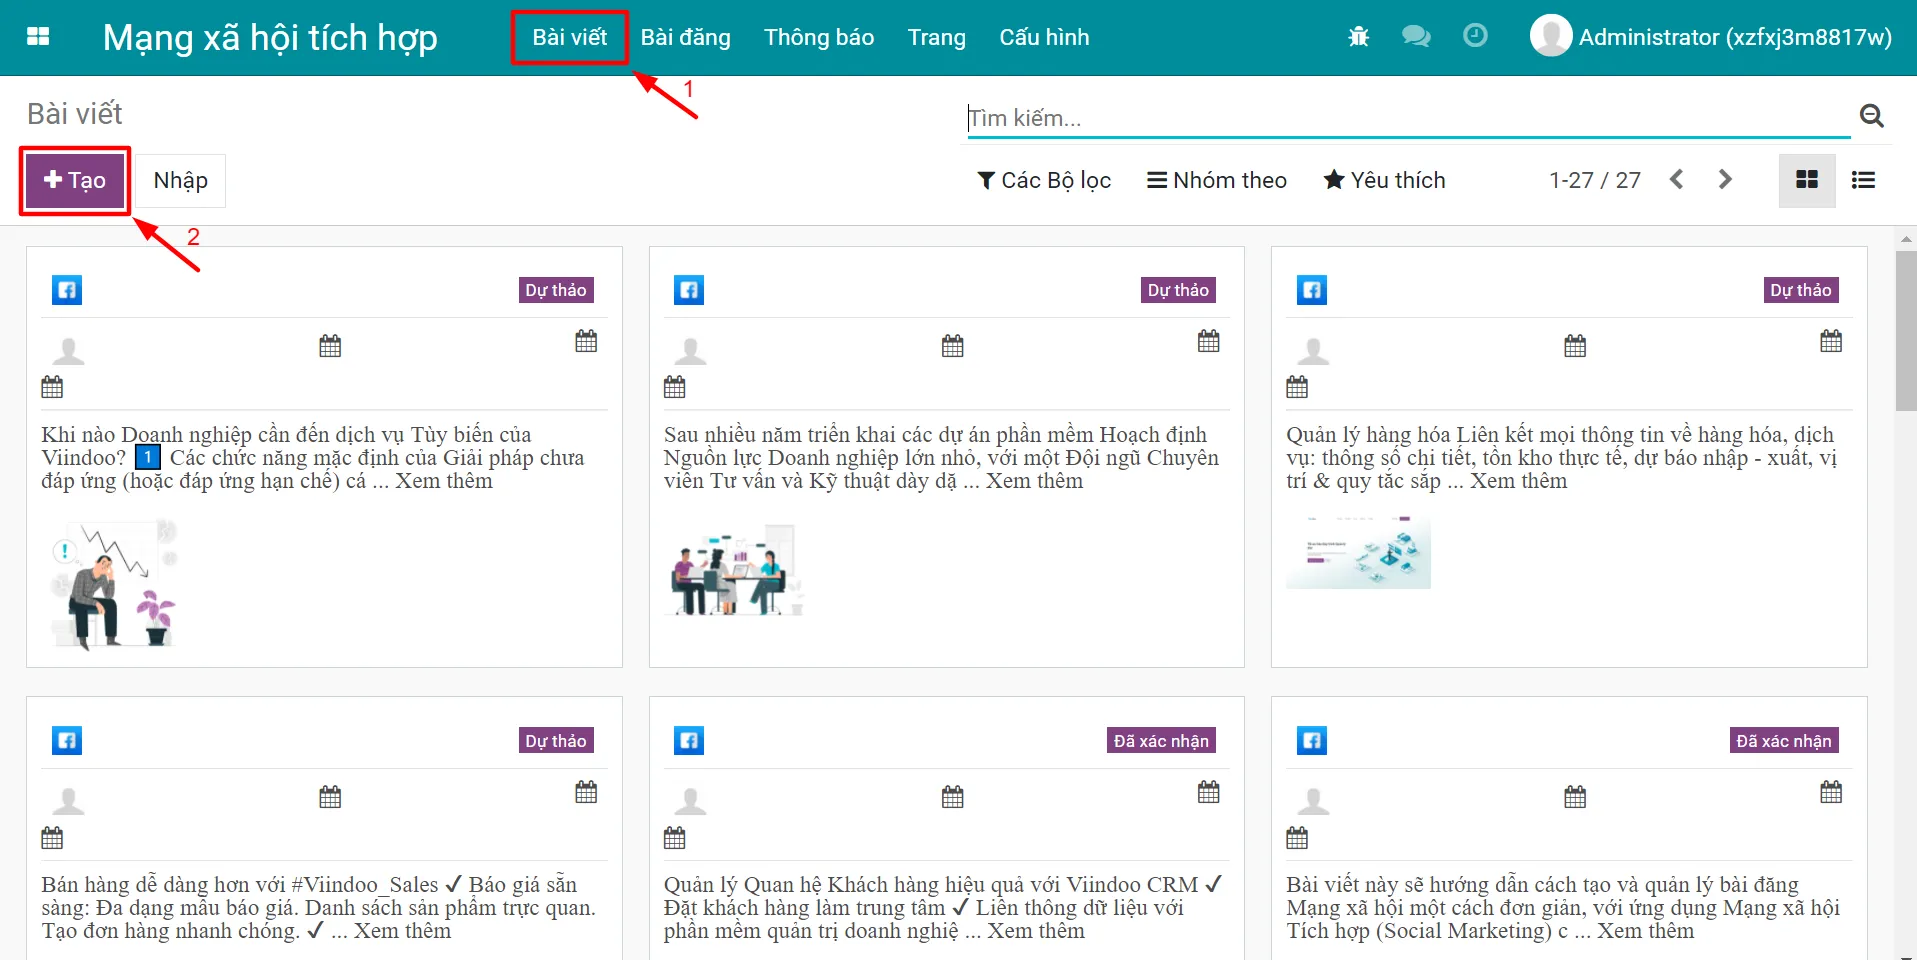Click Xem thêm on 'Quản lý hàng hóa' card
This screenshot has height=960, width=1917.
coord(1519,481)
